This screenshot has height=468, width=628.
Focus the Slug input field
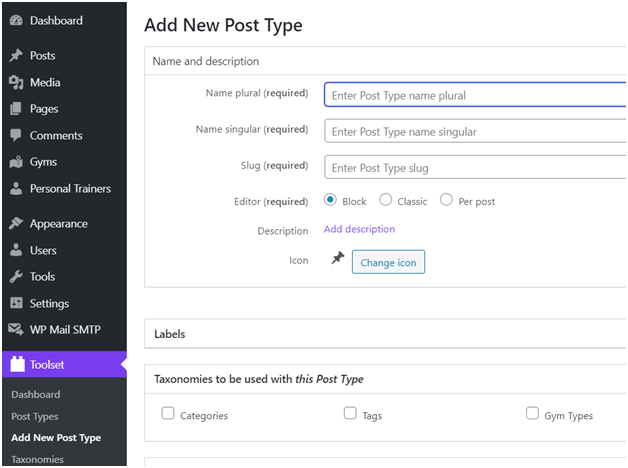(475, 167)
